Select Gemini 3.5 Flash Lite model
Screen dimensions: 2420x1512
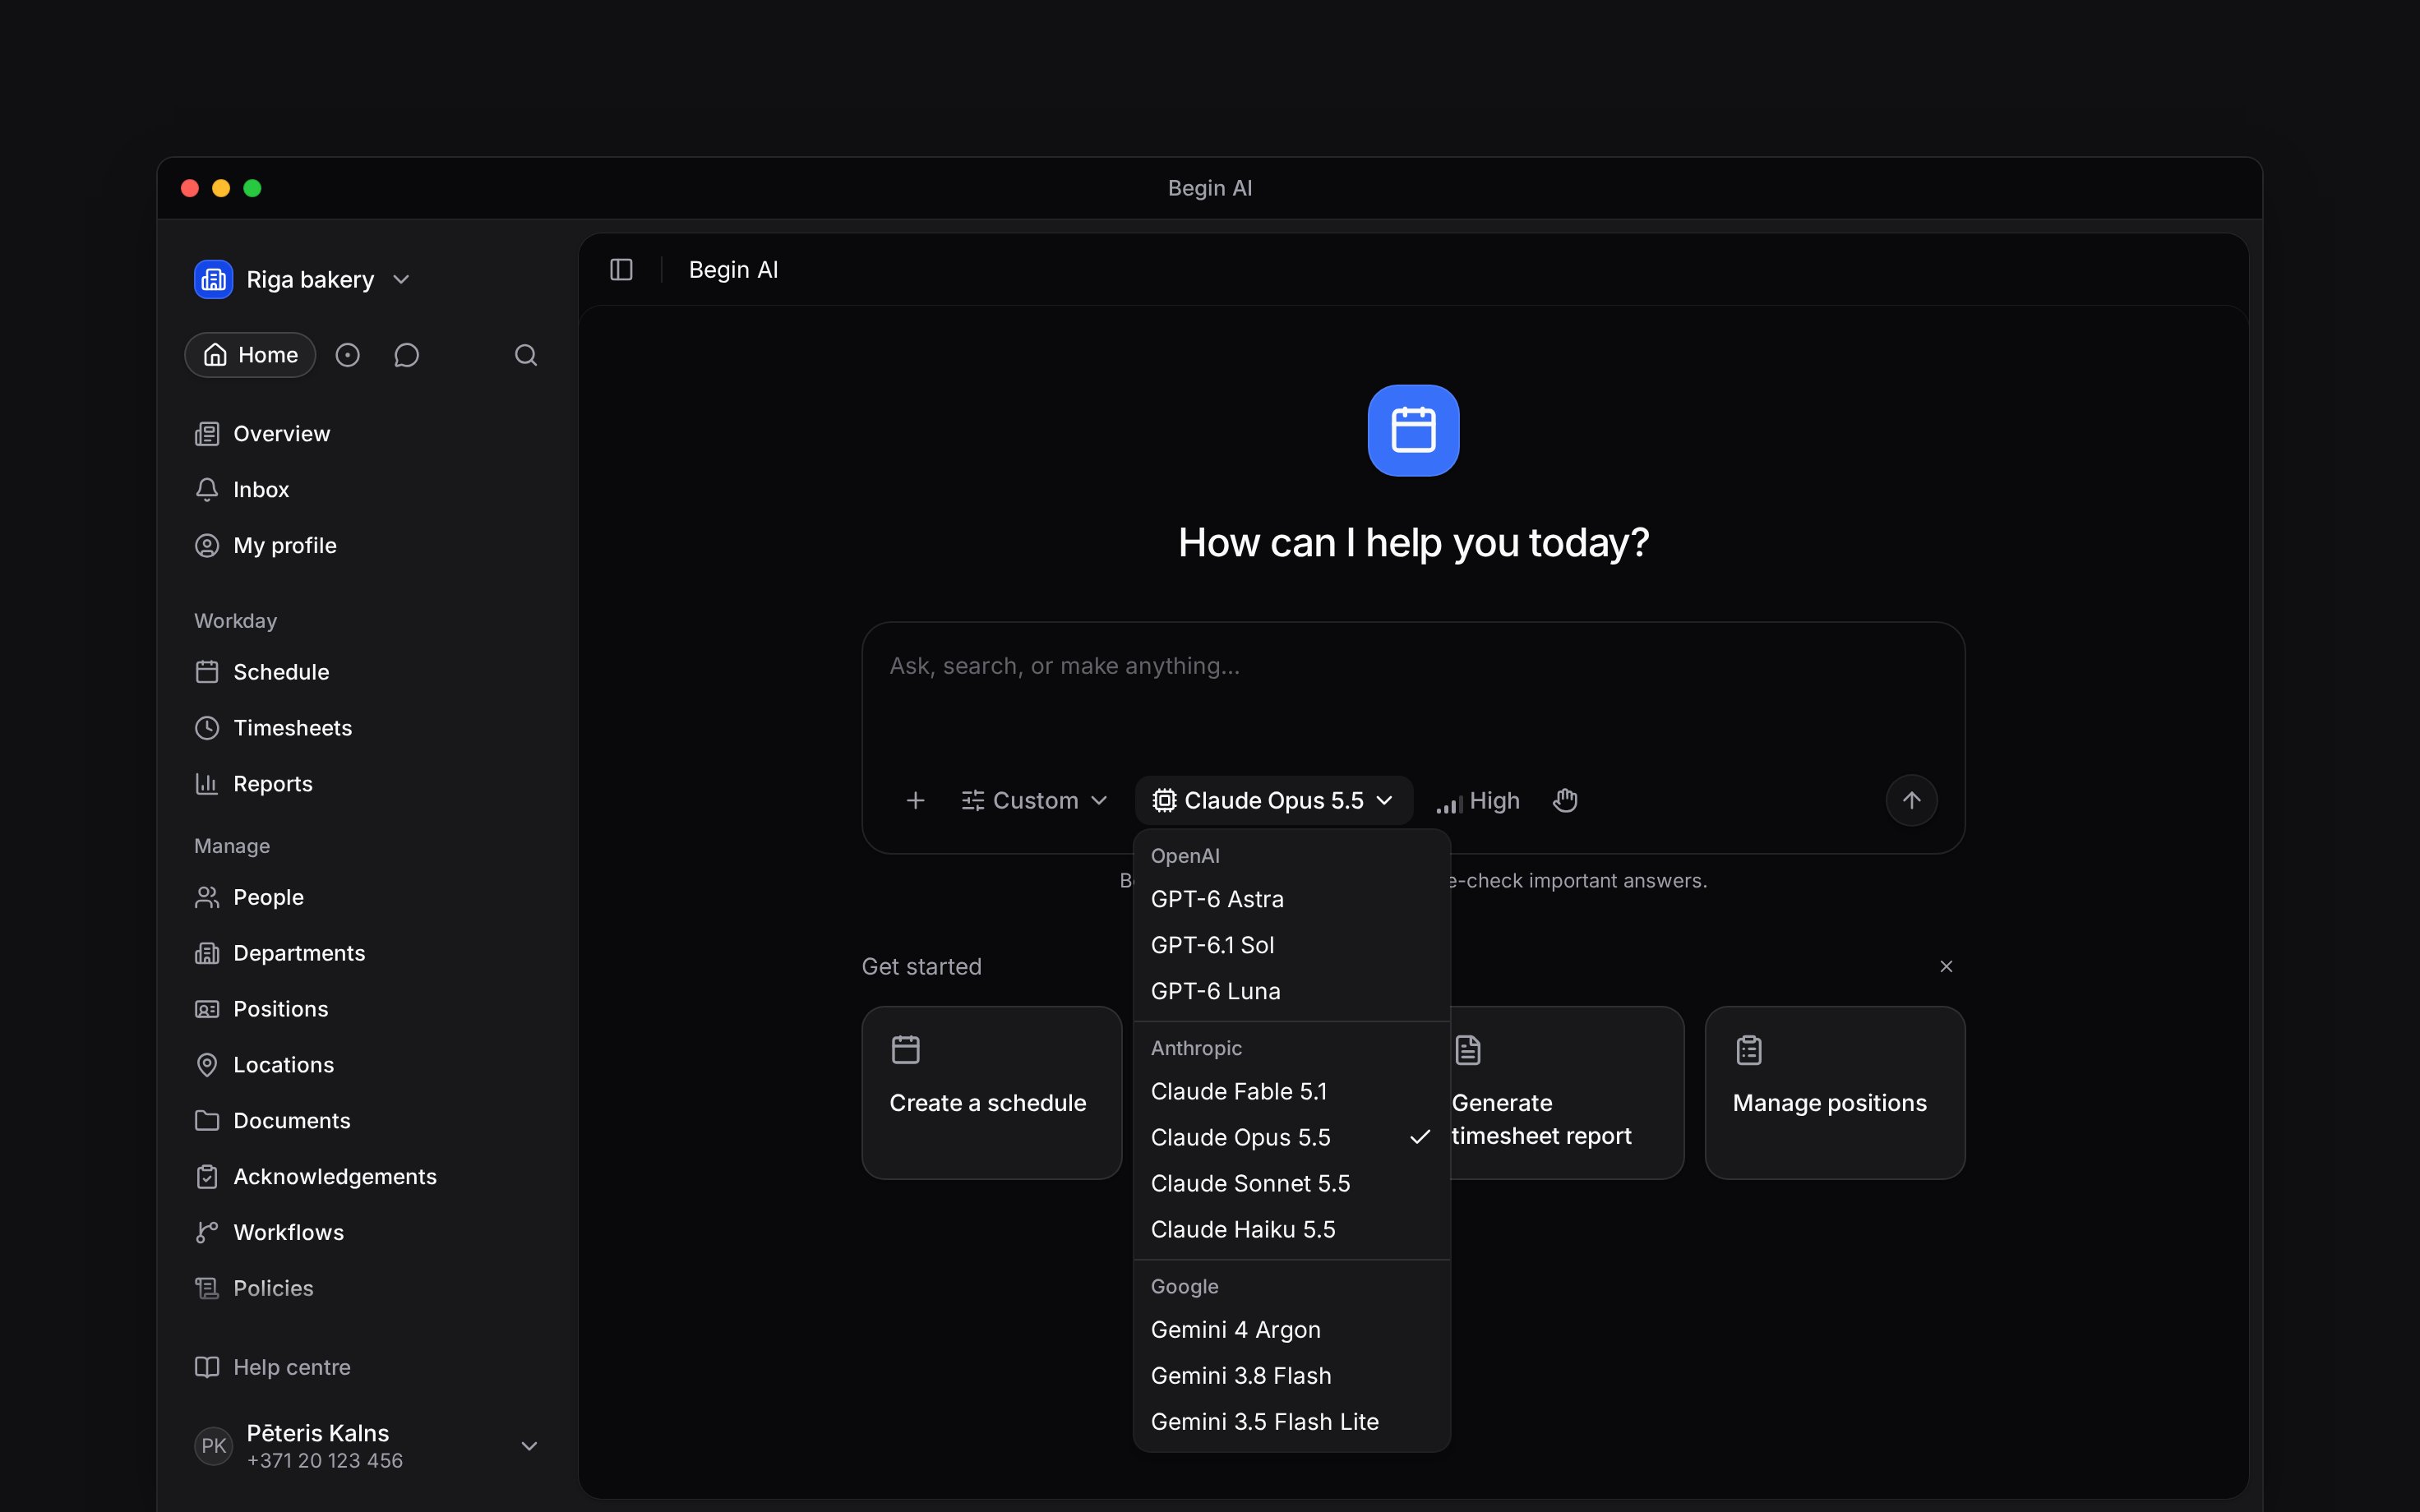pos(1291,1422)
